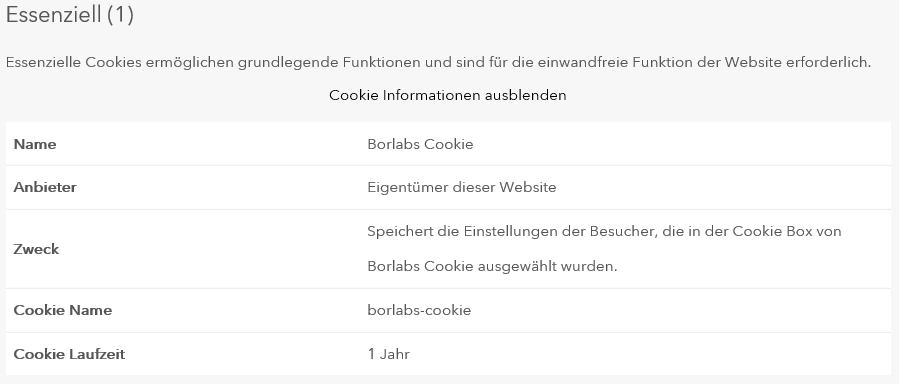Hide cookie details via 'Cookie Informationen ausblenden'
Image resolution: width=908 pixels, height=386 pixels.
[447, 95]
